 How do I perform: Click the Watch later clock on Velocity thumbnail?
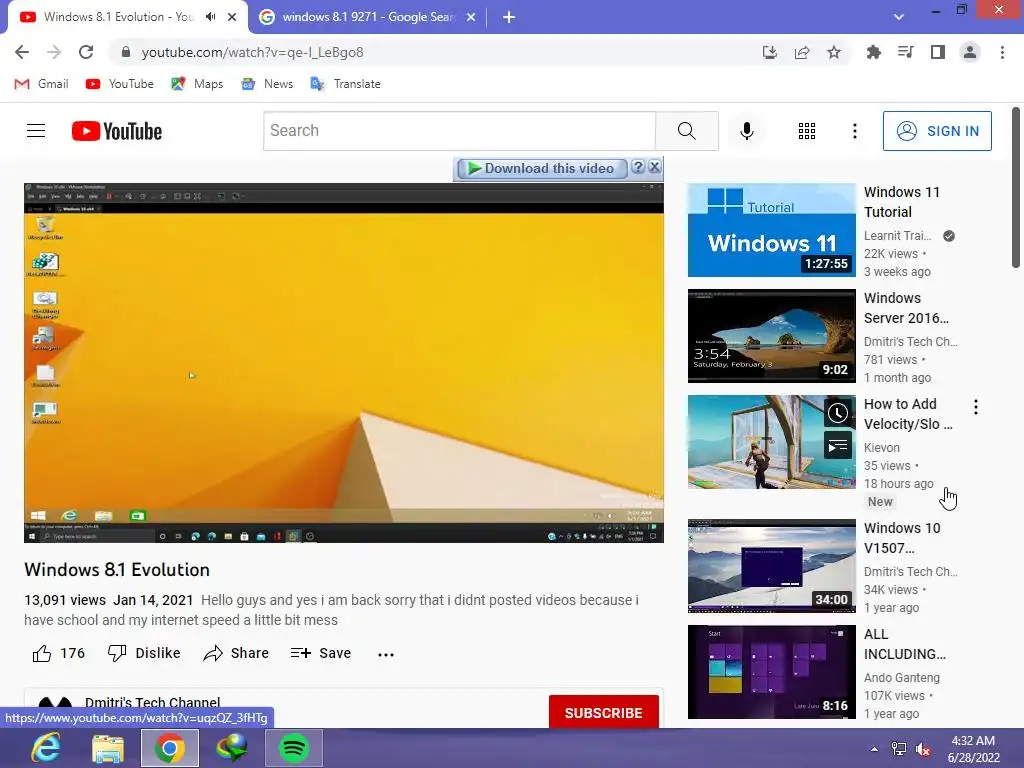pos(838,413)
